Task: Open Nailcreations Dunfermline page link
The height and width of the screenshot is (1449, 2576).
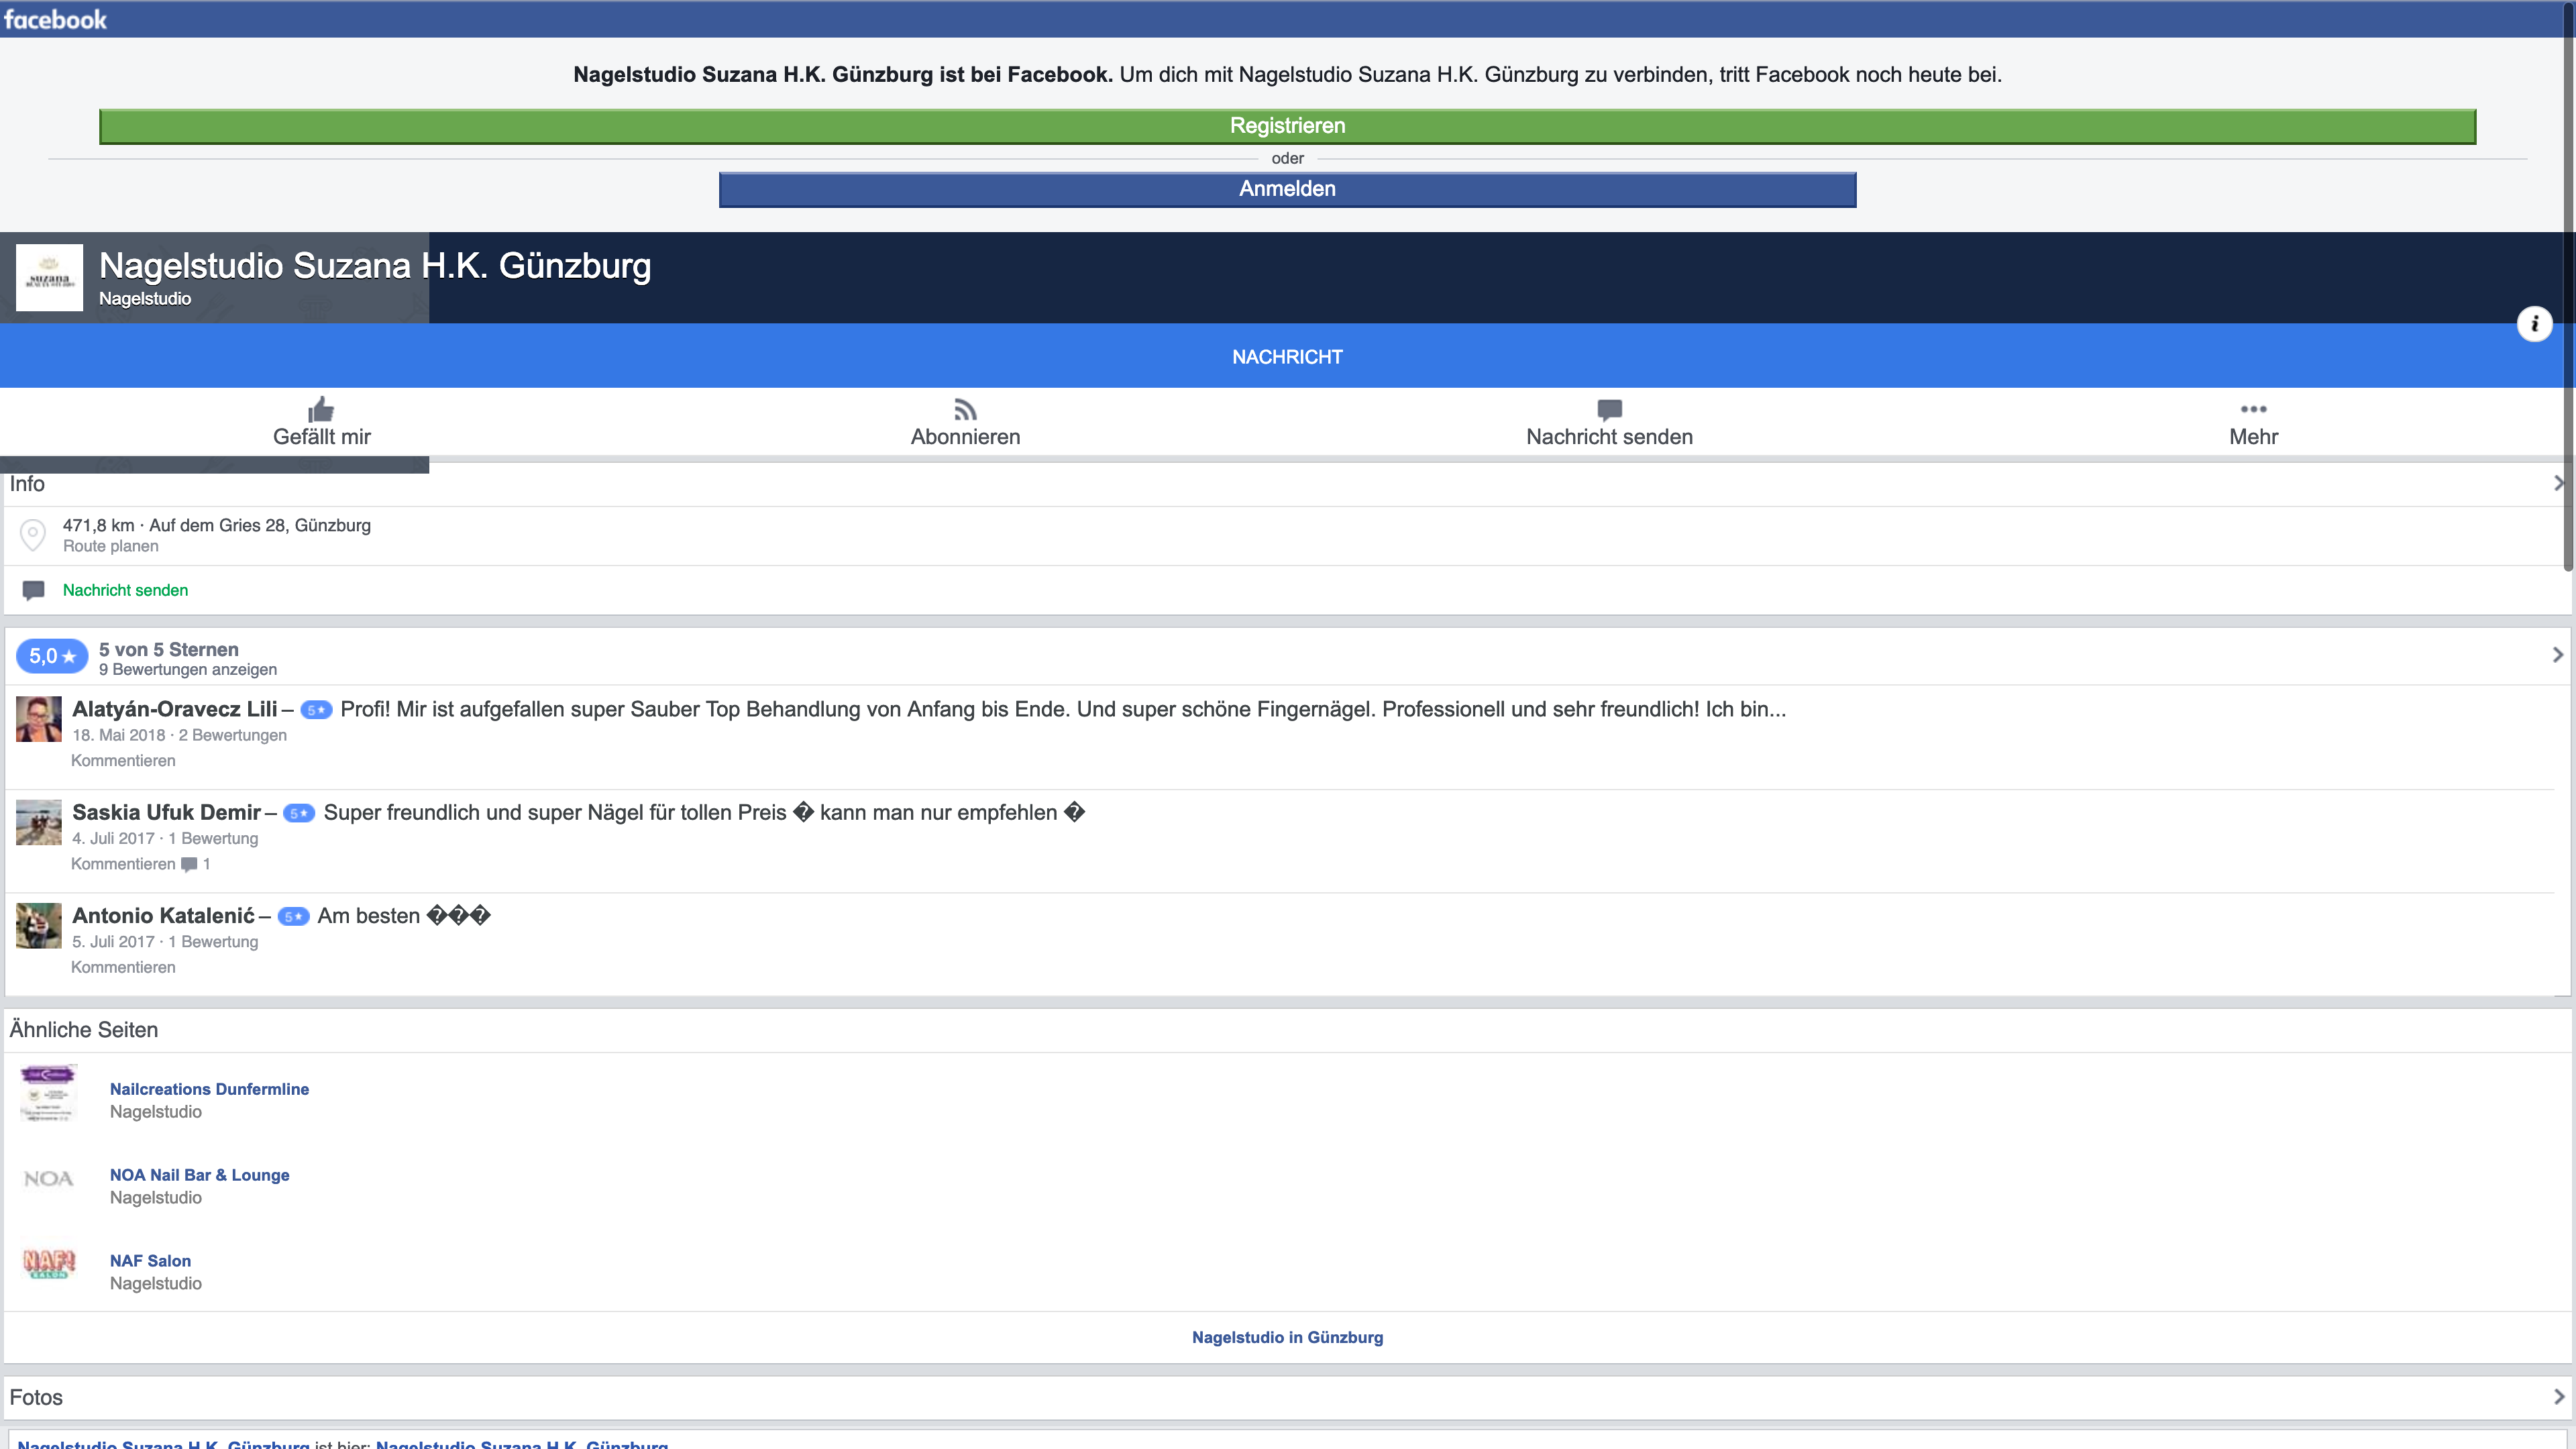Action: pos(209,1089)
